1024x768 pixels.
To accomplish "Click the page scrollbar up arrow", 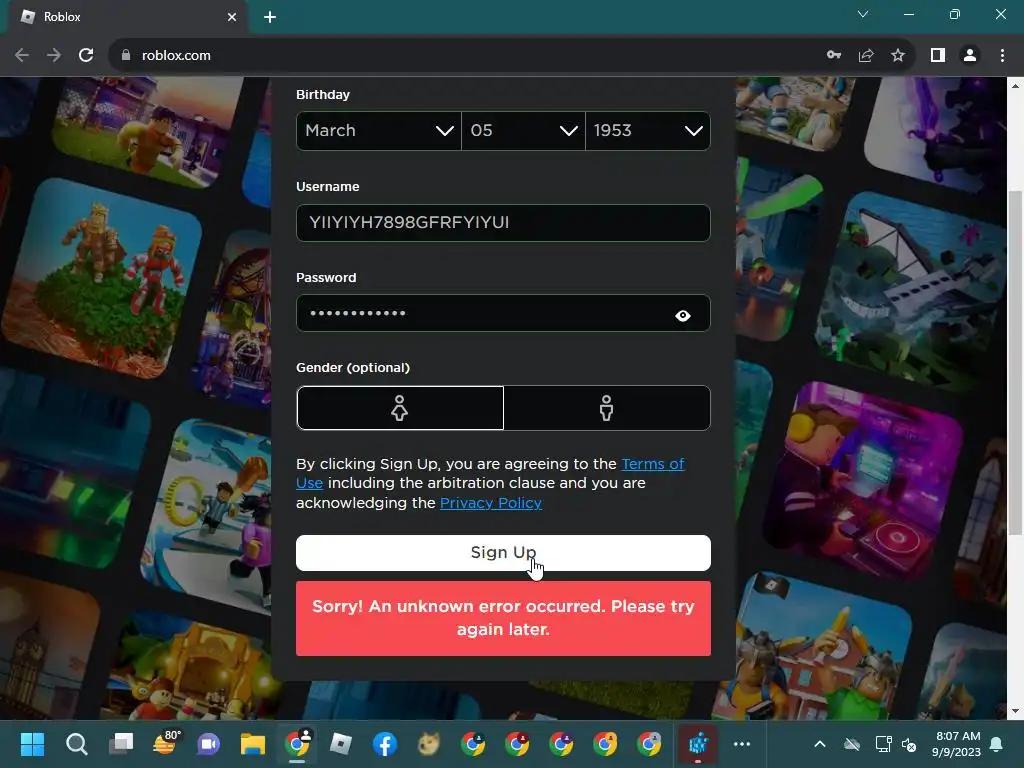I will pyautogui.click(x=1016, y=85).
